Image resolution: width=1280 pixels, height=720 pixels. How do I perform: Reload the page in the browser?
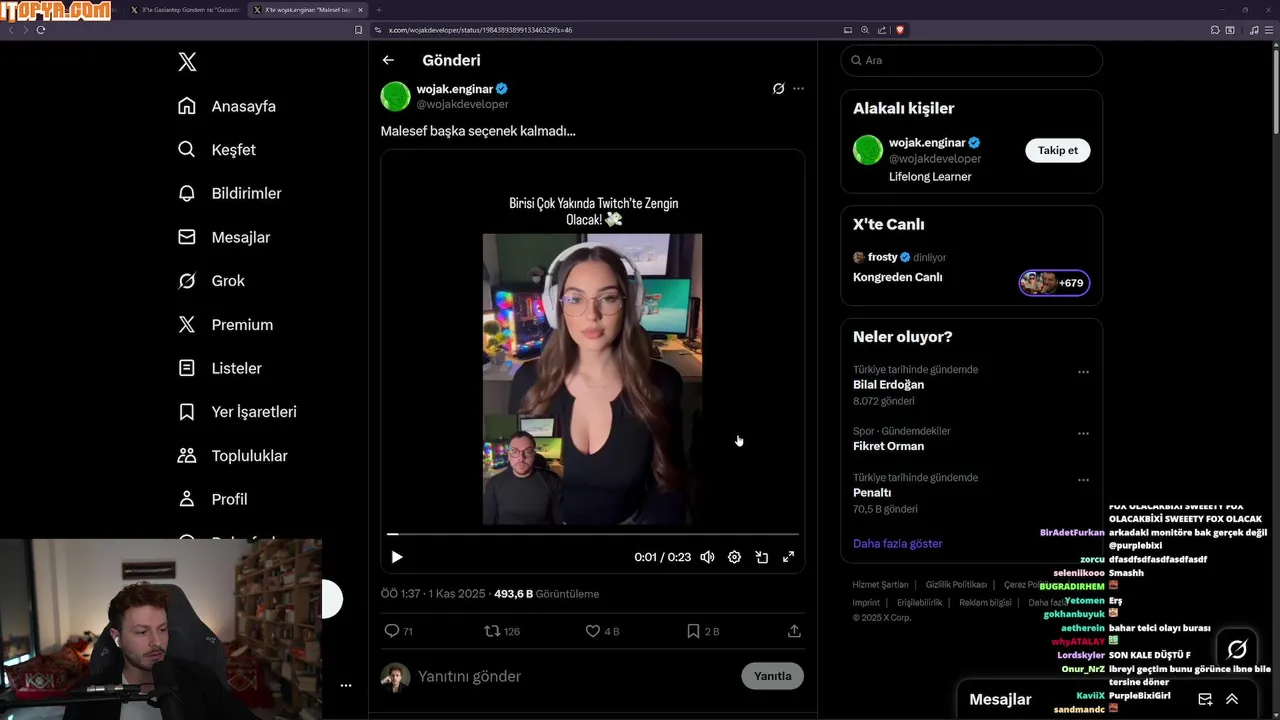click(40, 30)
